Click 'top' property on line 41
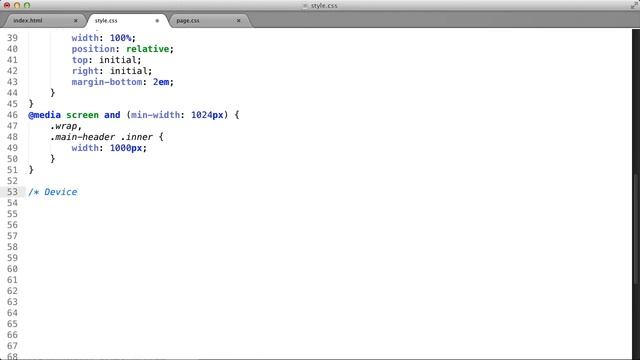640x360 pixels. [80, 60]
